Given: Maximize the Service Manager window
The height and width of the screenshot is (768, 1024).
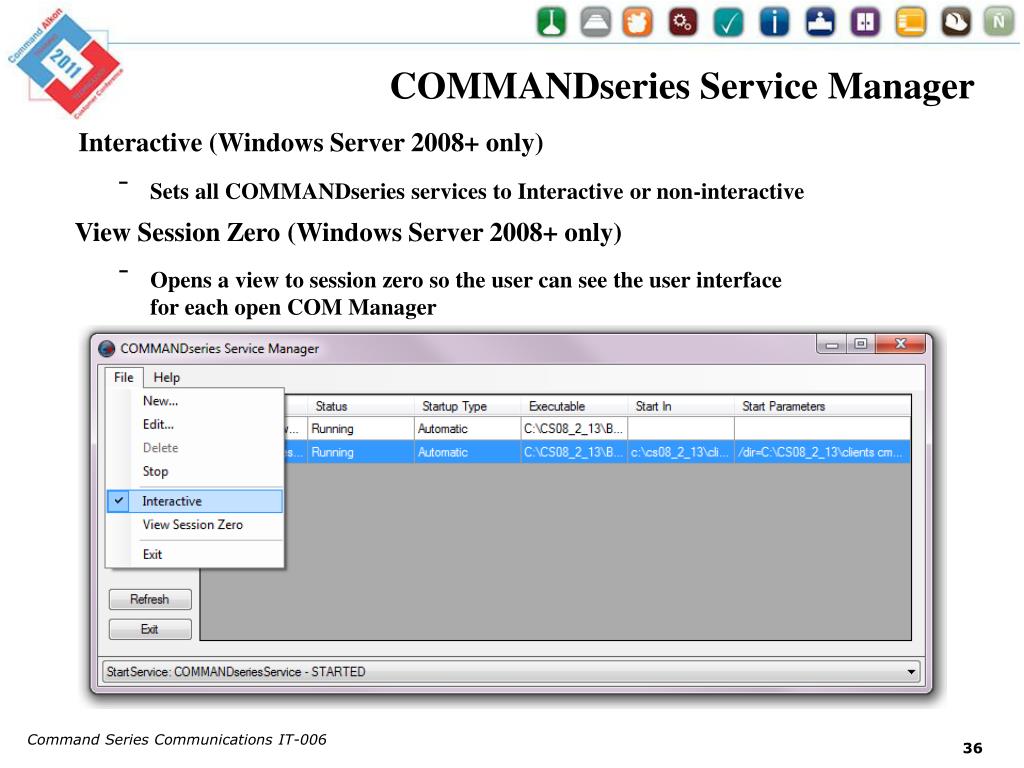Looking at the screenshot, I should [x=861, y=344].
